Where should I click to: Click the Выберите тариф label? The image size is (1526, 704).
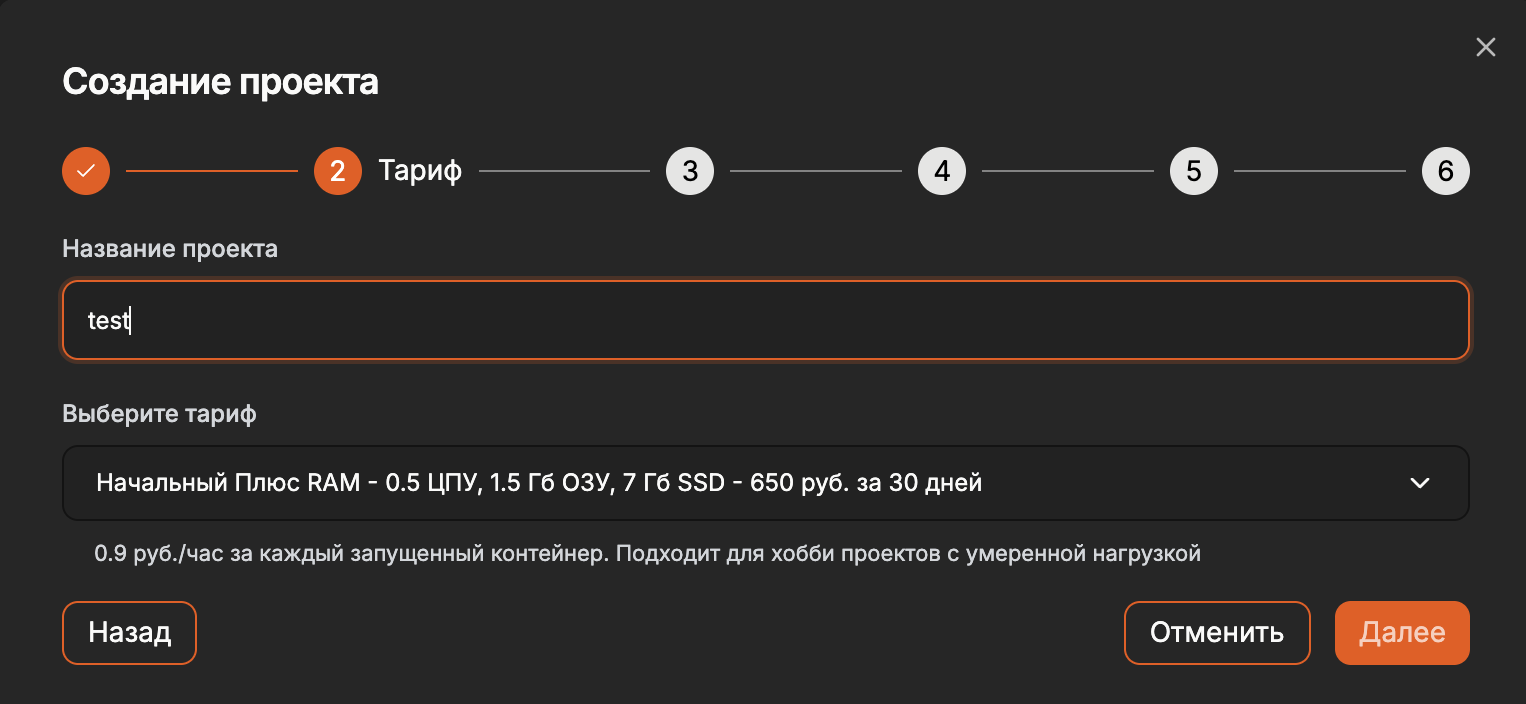click(159, 414)
